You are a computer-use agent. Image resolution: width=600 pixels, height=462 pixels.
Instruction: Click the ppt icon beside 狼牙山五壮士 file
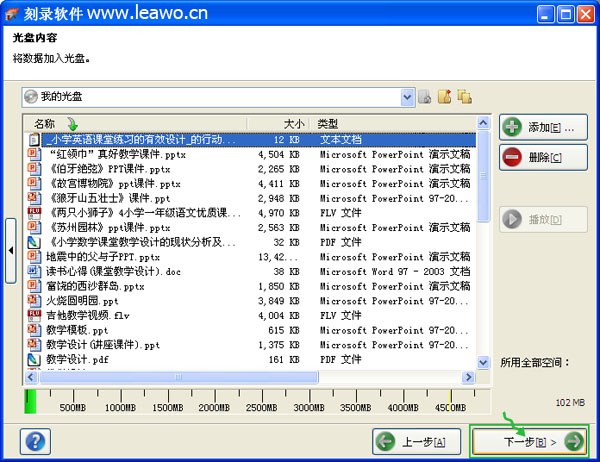point(34,198)
